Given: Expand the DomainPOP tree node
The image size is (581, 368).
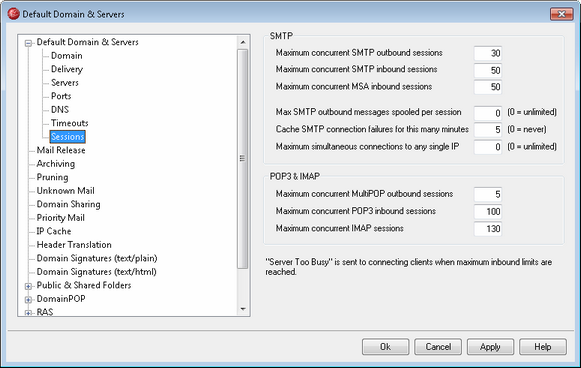Looking at the screenshot, I should point(28,299).
